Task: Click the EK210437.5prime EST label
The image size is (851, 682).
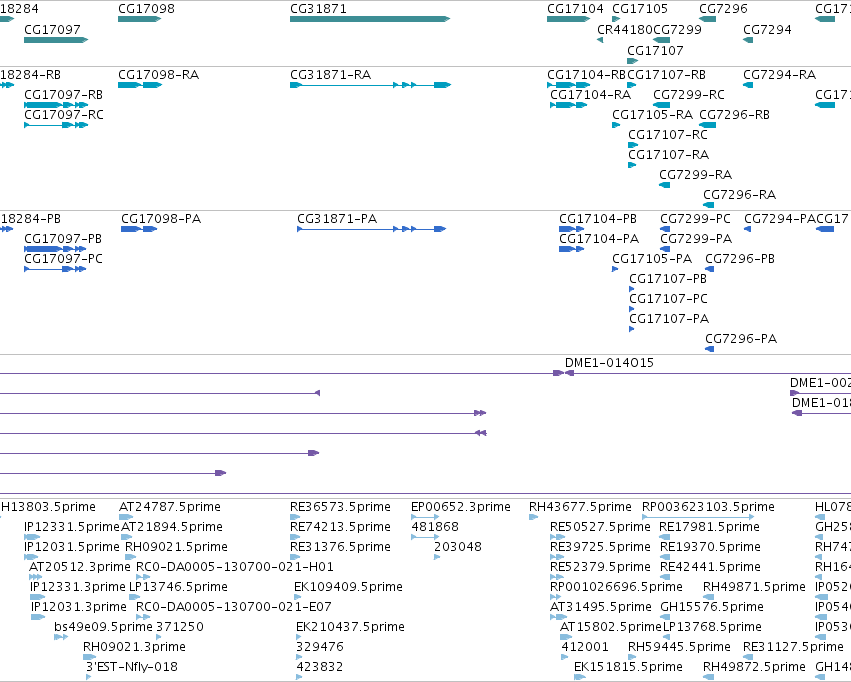Action: [x=351, y=628]
